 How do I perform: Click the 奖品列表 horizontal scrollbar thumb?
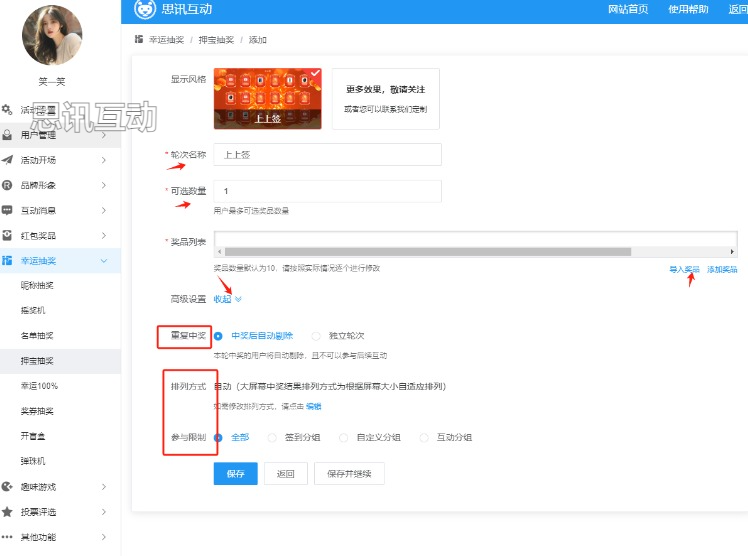click(428, 251)
